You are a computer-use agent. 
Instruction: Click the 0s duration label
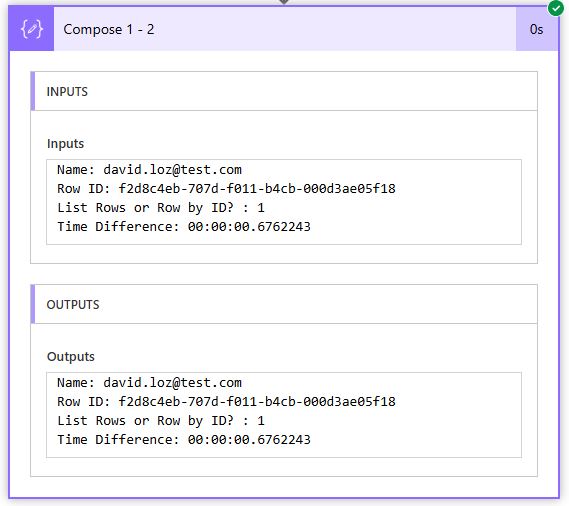click(x=536, y=29)
